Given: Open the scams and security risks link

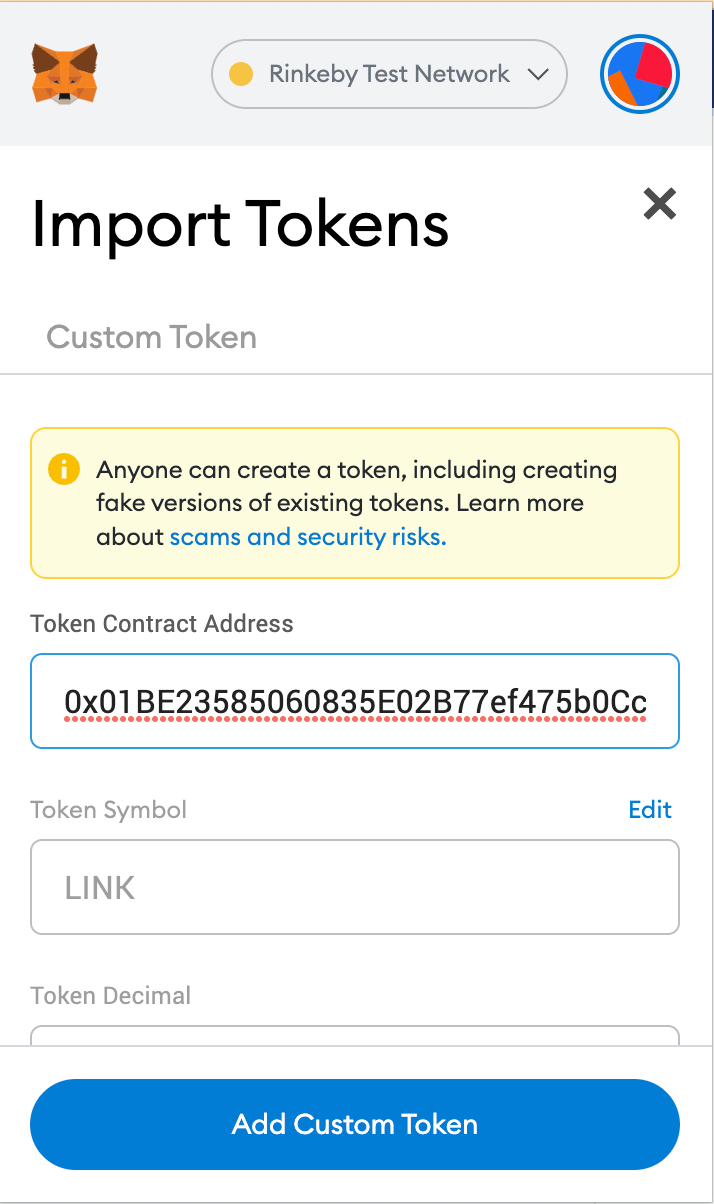Looking at the screenshot, I should click(307, 537).
